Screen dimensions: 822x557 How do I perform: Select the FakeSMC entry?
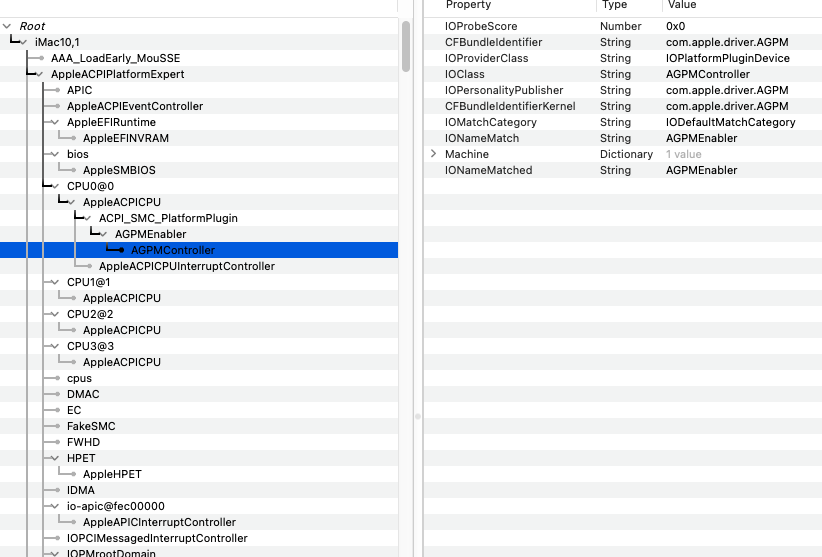tap(91, 426)
